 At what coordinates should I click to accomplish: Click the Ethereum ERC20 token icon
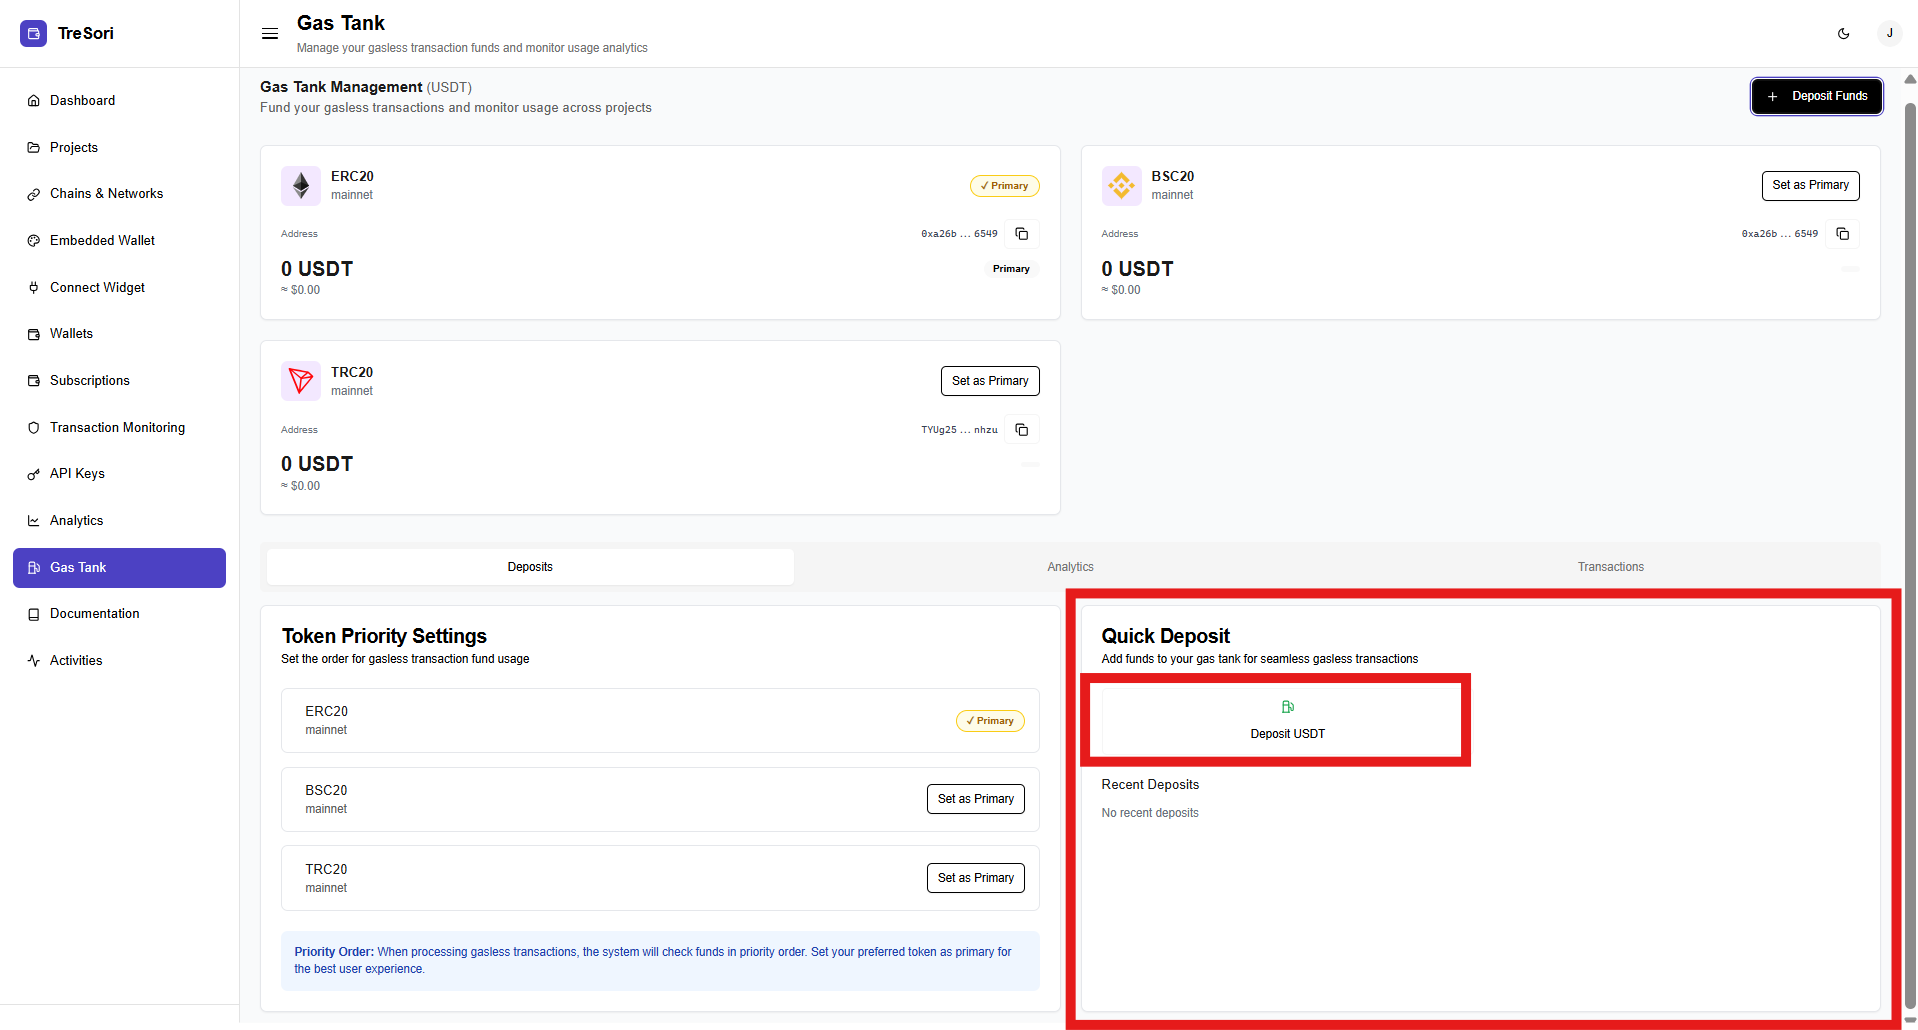(301, 186)
